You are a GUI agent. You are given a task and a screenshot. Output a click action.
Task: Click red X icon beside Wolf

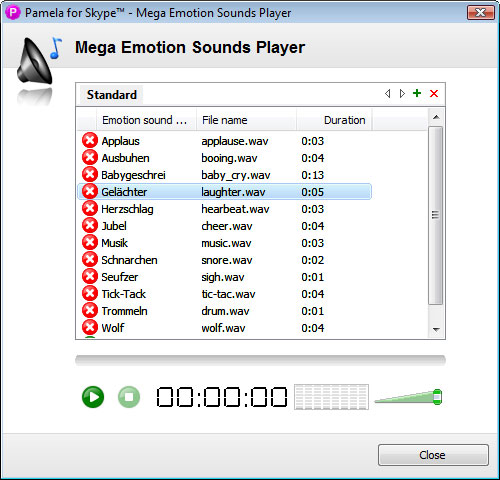pyautogui.click(x=90, y=327)
